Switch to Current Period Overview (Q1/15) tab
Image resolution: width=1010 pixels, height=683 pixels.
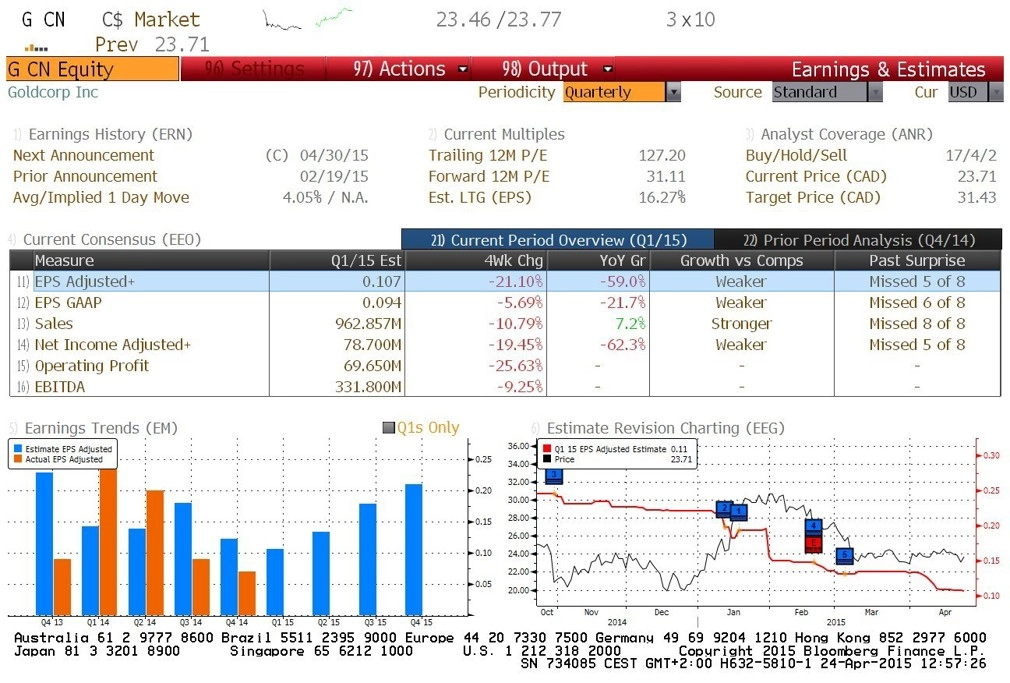pyautogui.click(x=558, y=240)
